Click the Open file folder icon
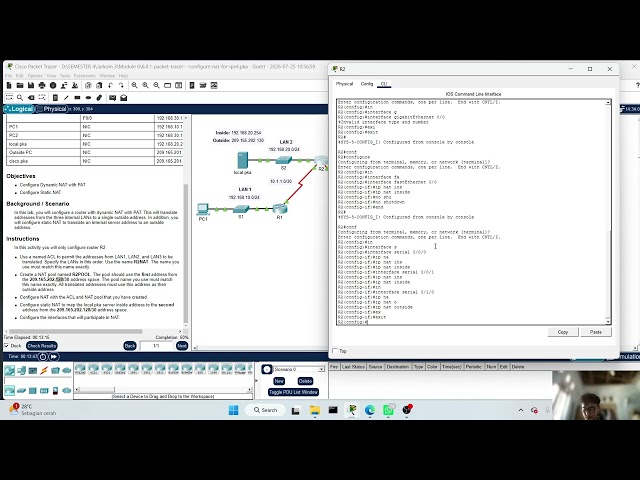Image resolution: width=640 pixels, height=480 pixels. (x=20, y=85)
